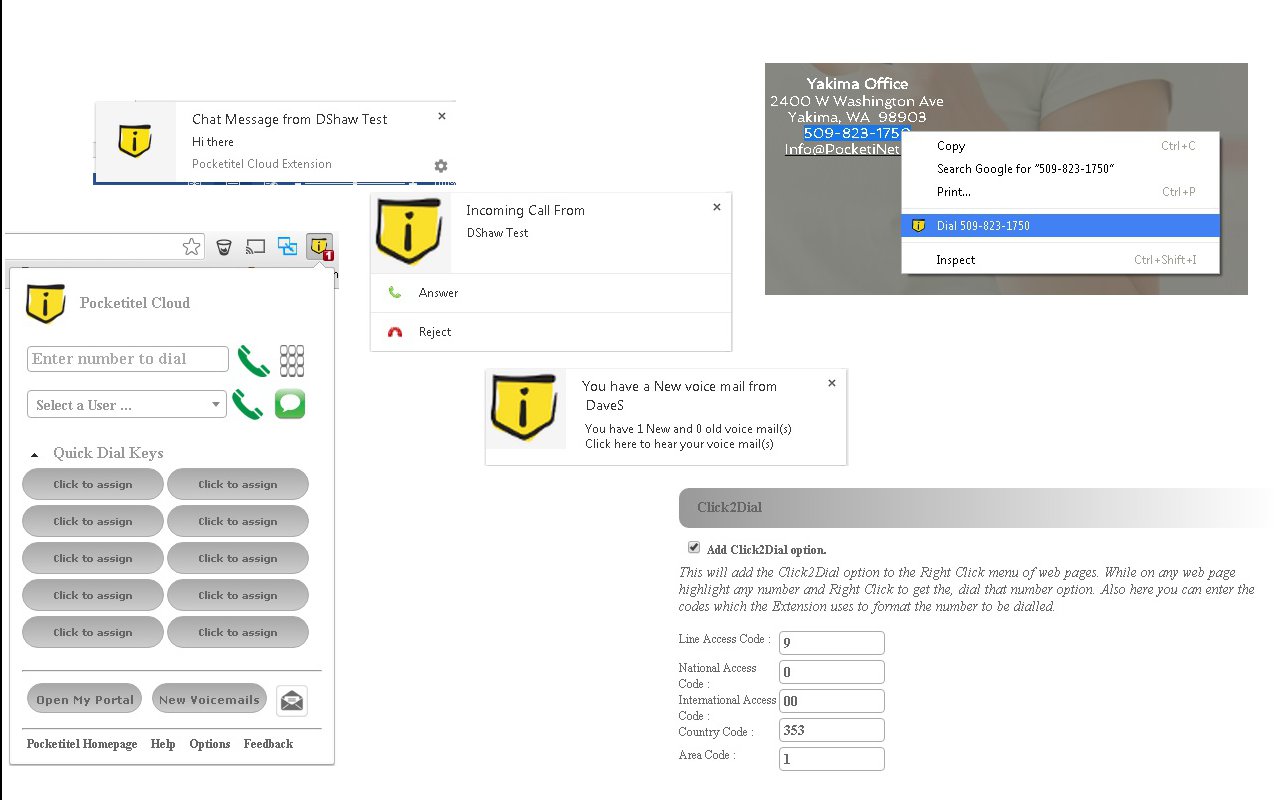Toggle the Add Click2Dial option checkbox
Screen dimensions: 1280x800
[x=694, y=547]
